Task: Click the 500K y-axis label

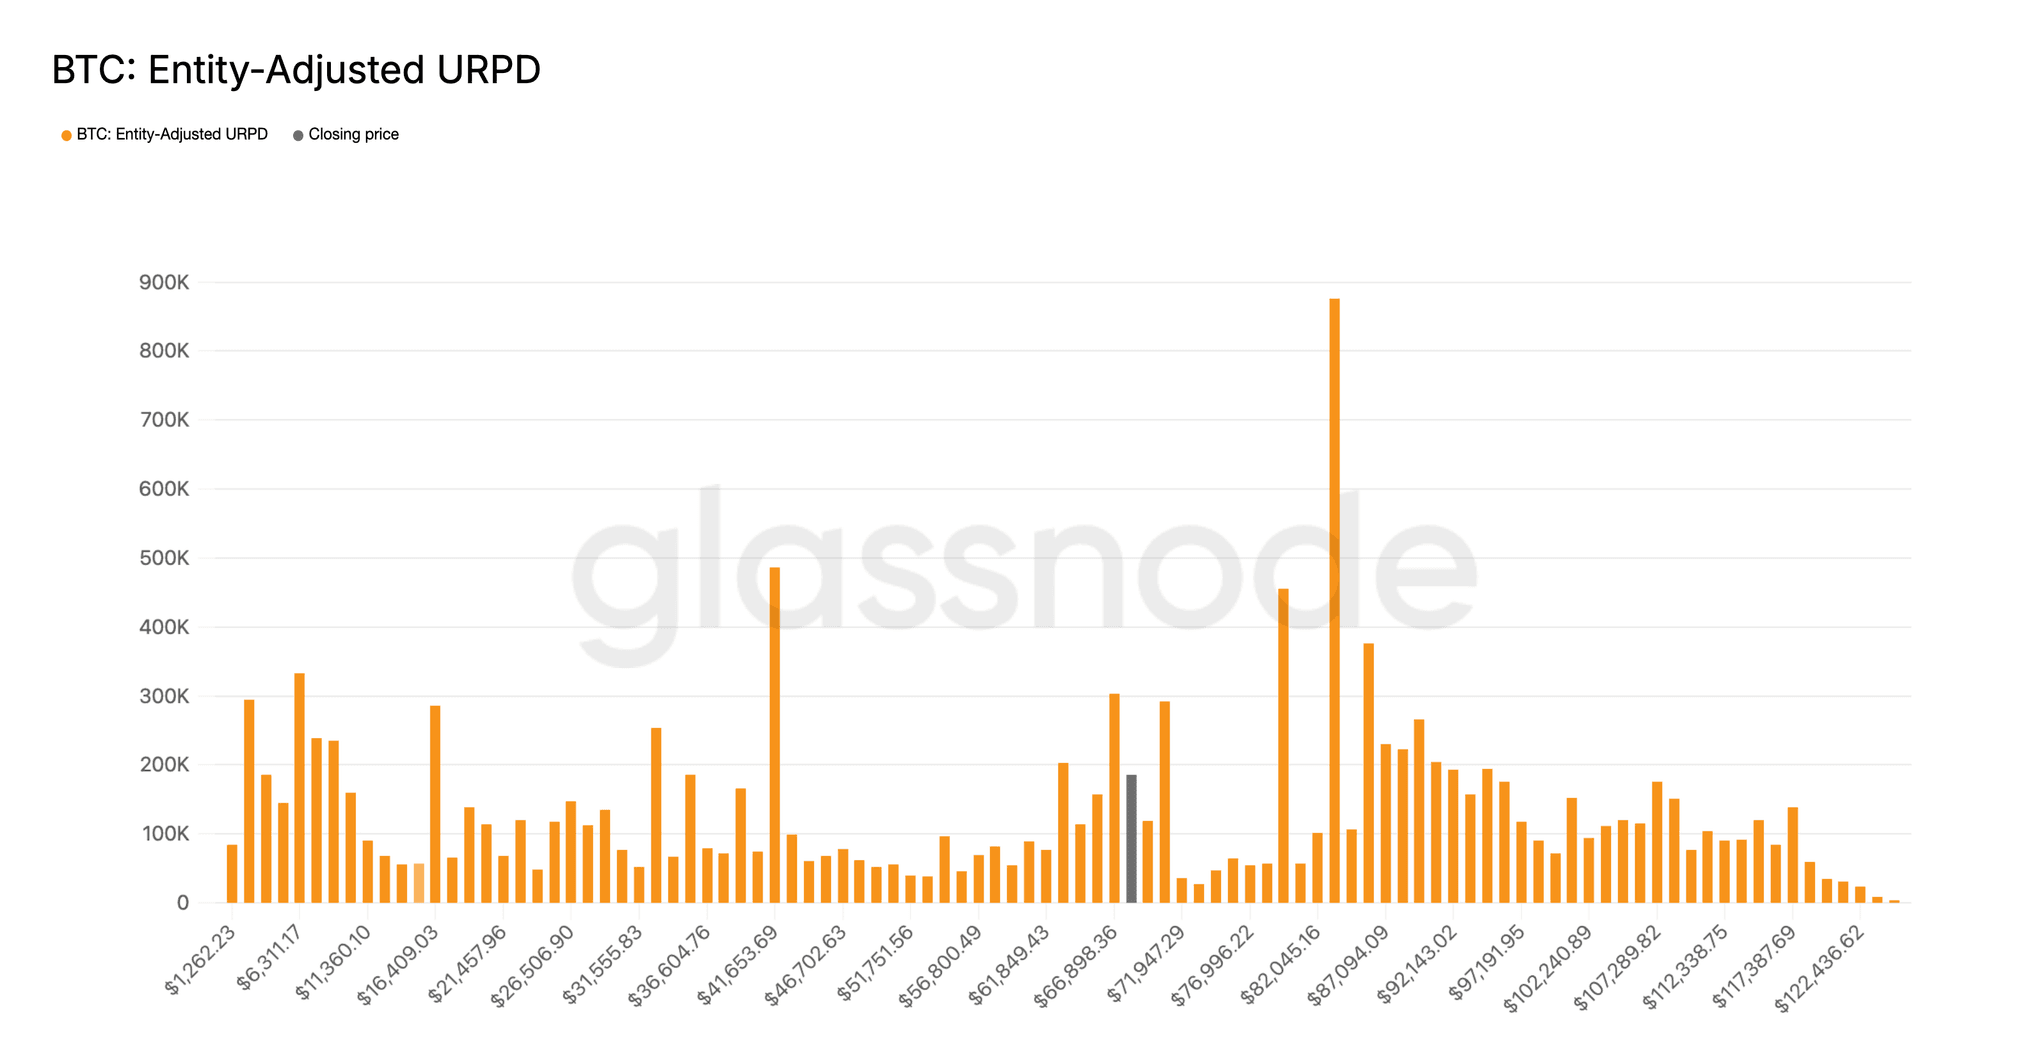Action: (x=164, y=558)
